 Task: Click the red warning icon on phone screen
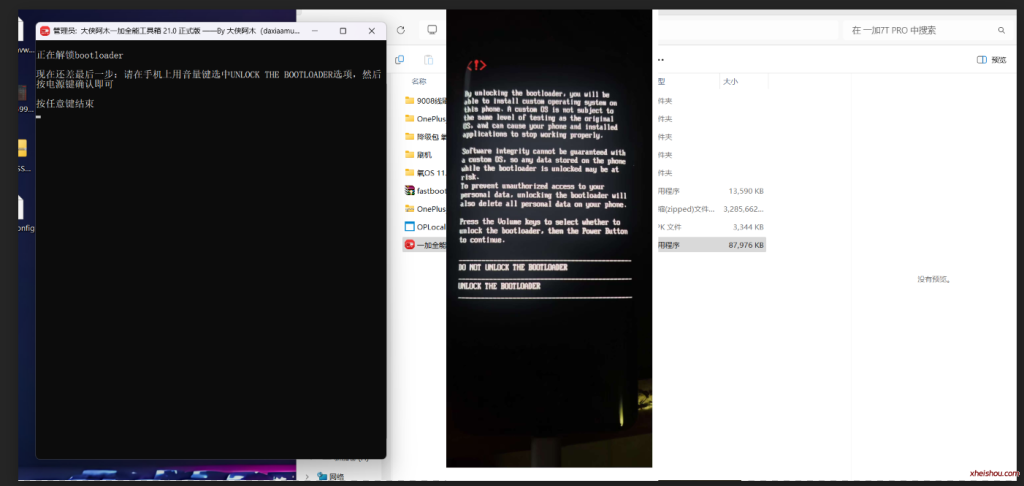coord(477,65)
